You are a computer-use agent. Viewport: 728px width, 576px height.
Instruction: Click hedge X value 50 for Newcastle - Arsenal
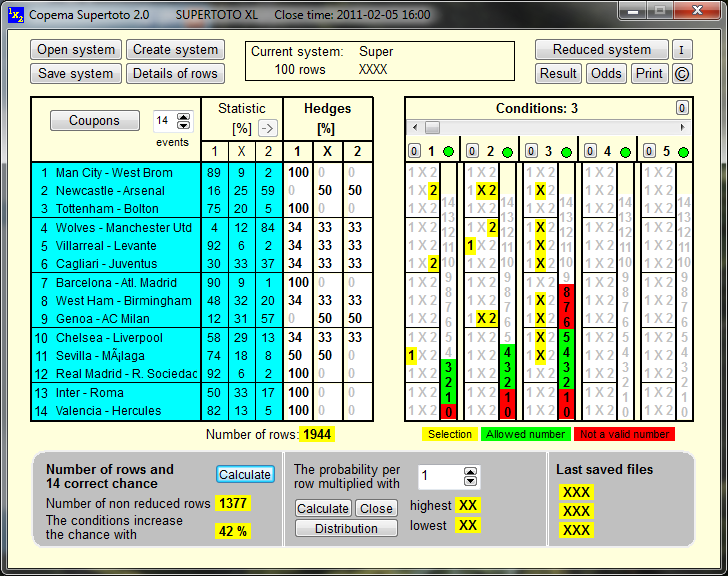click(x=325, y=190)
